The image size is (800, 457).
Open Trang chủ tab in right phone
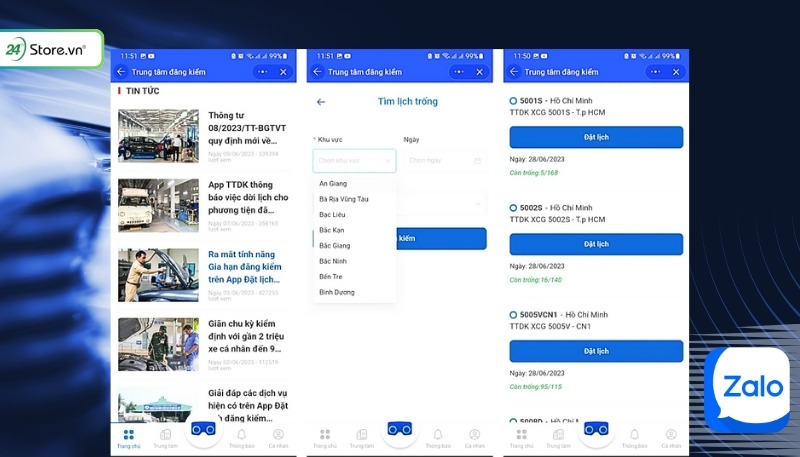[521, 439]
